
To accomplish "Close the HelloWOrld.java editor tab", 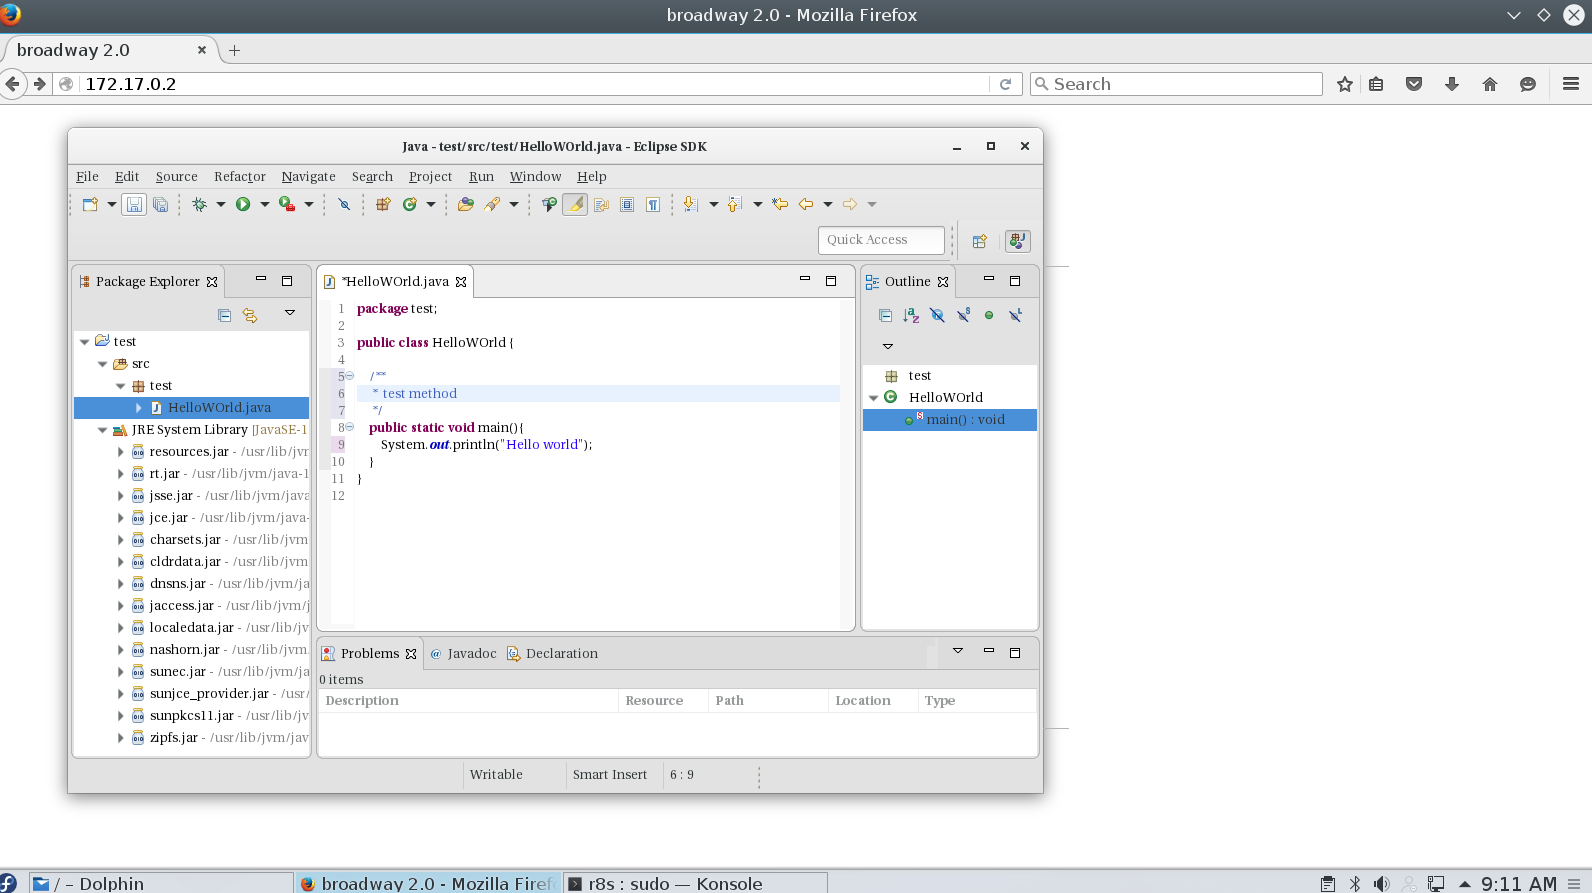I will tap(461, 282).
